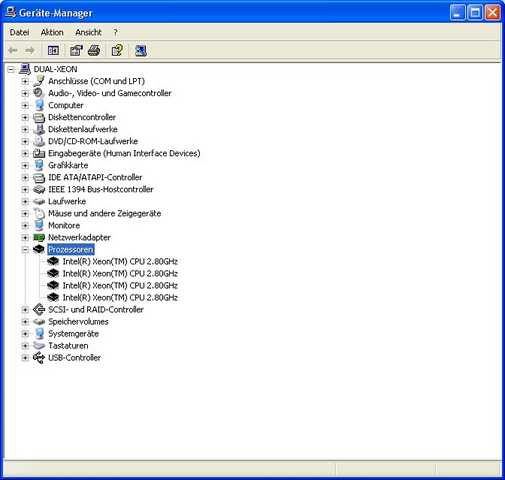Maximize the Geräte-Manager window
Viewport: 505px width, 480px height.
point(475,13)
